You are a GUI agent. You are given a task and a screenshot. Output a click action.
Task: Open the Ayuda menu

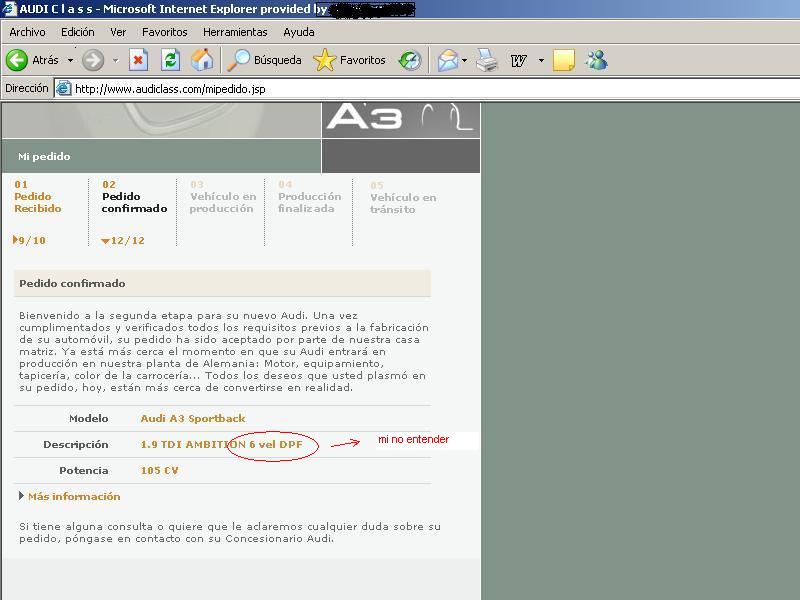(298, 32)
